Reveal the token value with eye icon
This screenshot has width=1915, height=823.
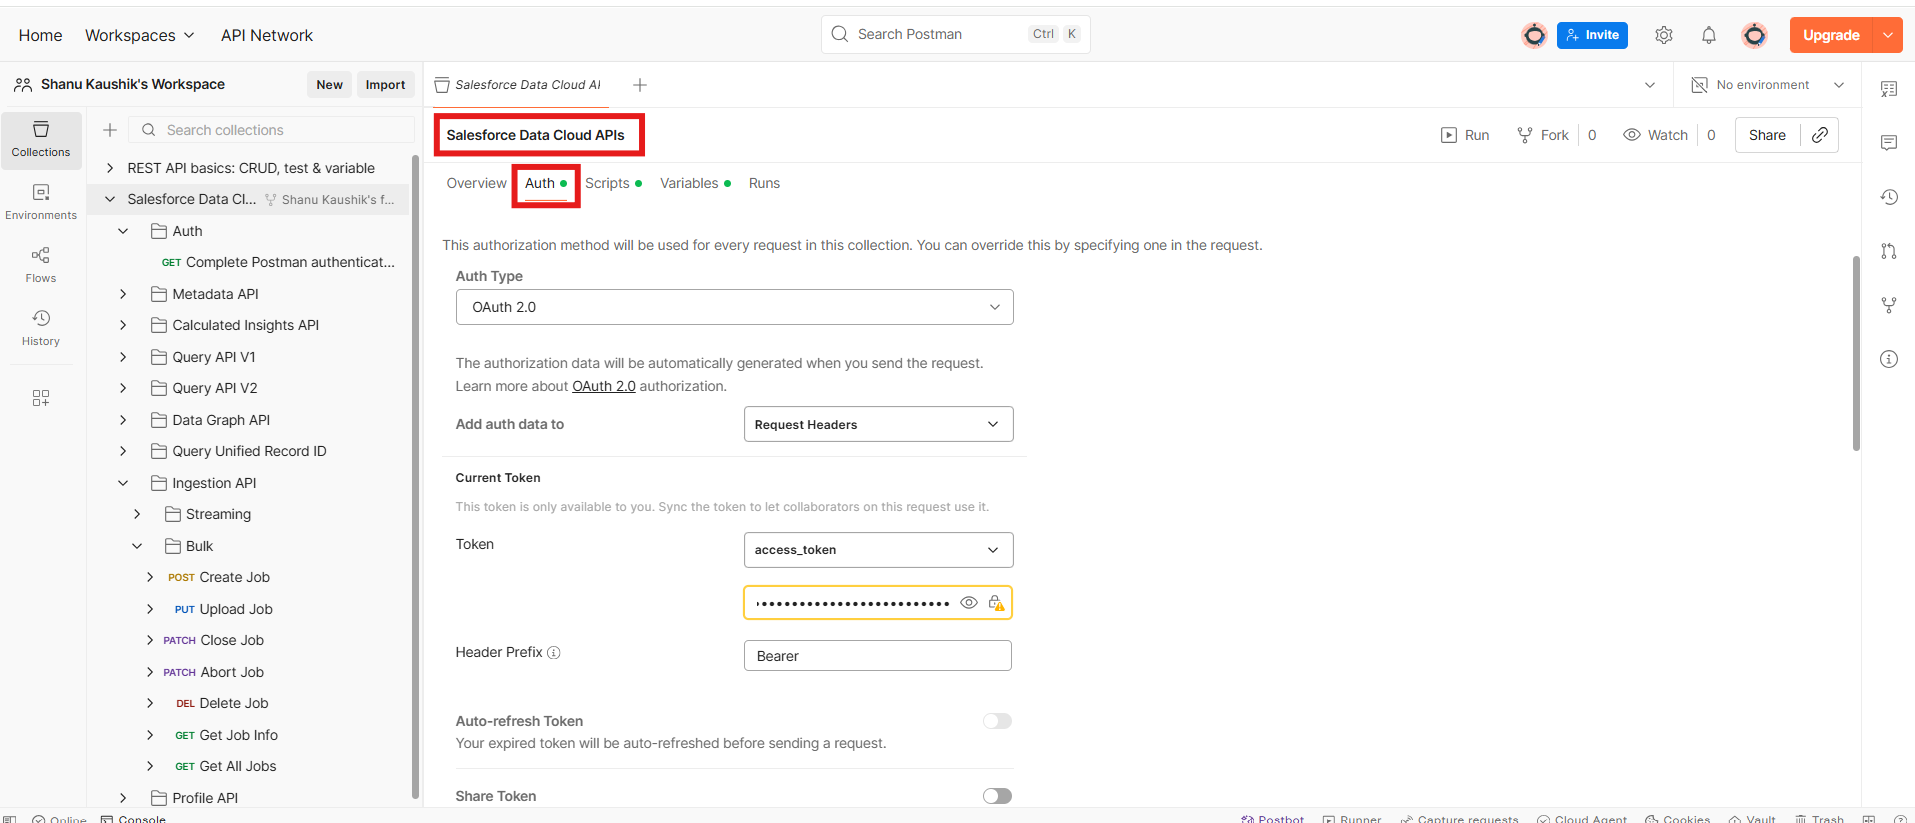[968, 603]
